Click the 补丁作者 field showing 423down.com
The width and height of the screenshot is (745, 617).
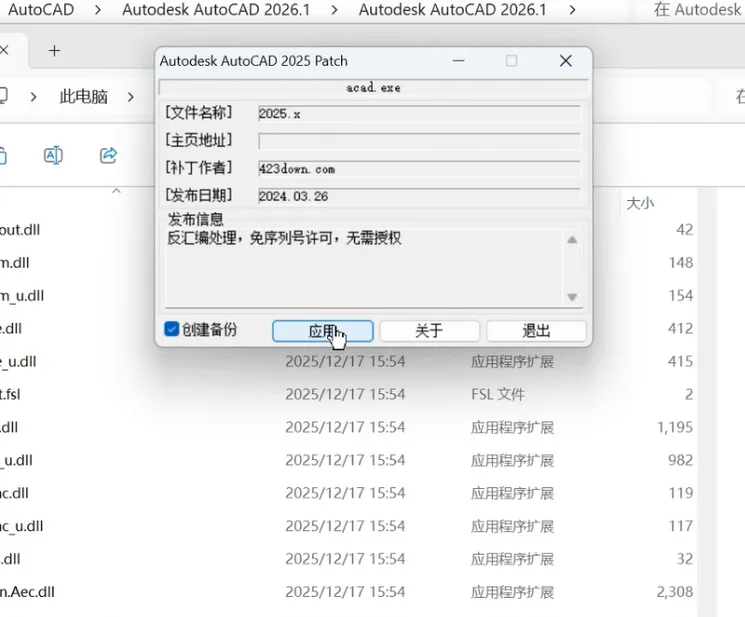click(419, 169)
